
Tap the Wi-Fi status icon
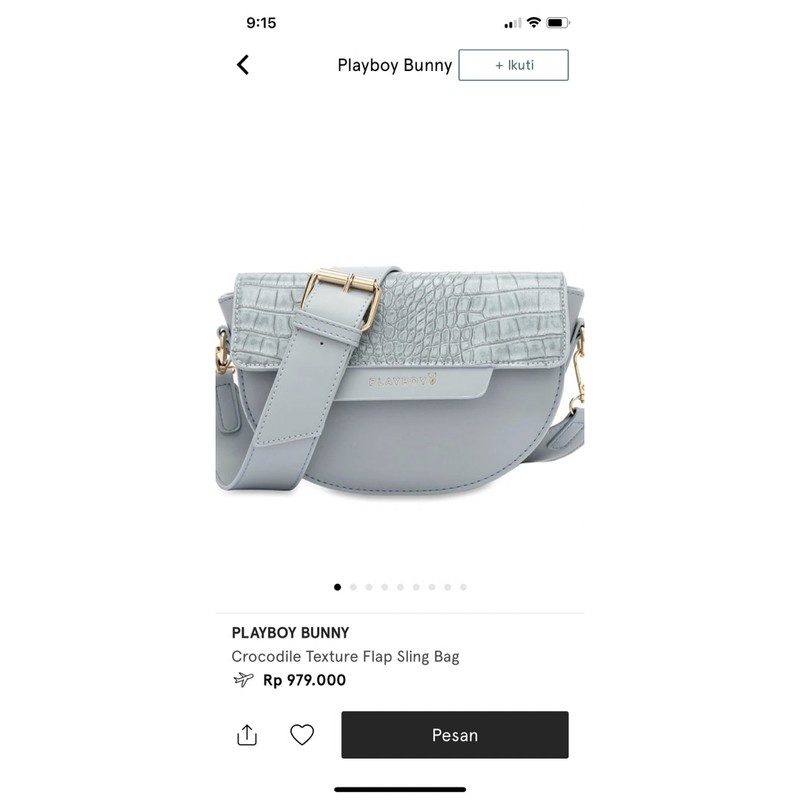[534, 22]
